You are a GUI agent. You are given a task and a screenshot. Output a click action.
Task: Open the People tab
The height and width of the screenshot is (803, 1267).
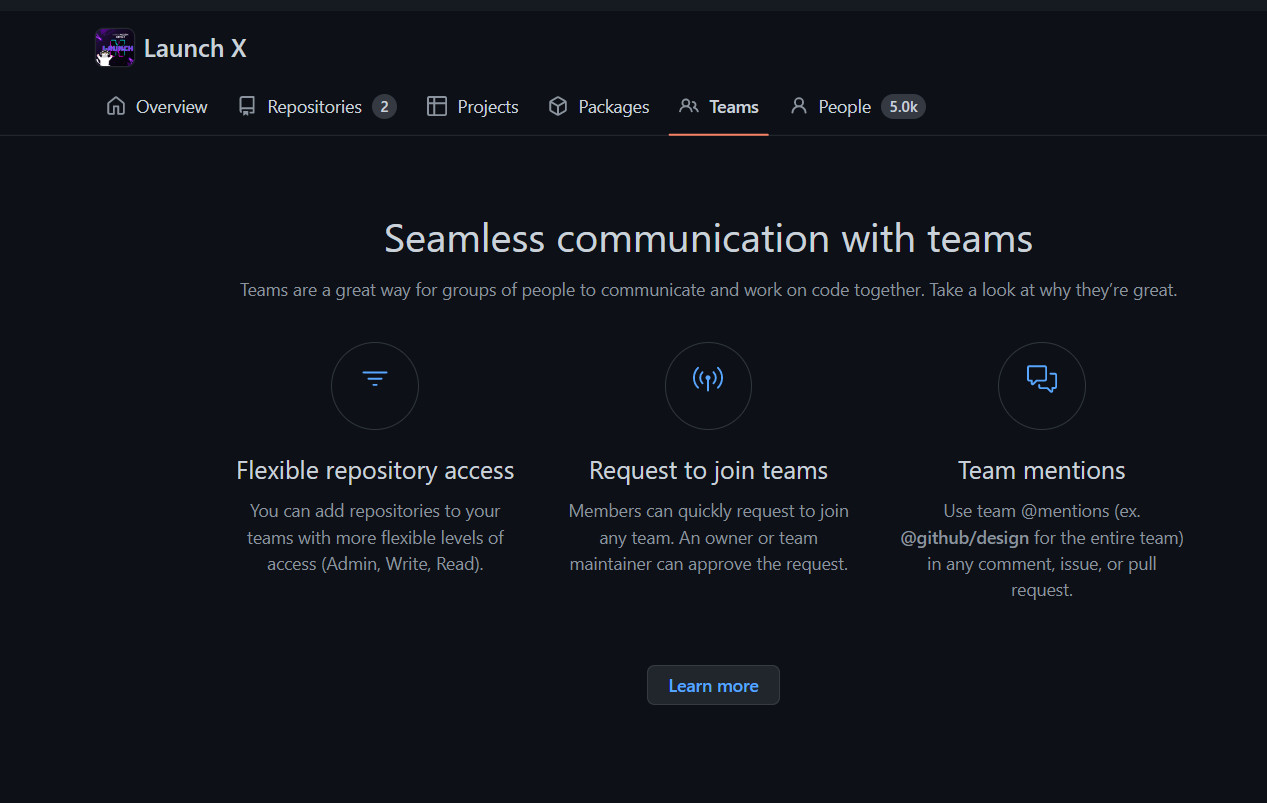click(843, 106)
